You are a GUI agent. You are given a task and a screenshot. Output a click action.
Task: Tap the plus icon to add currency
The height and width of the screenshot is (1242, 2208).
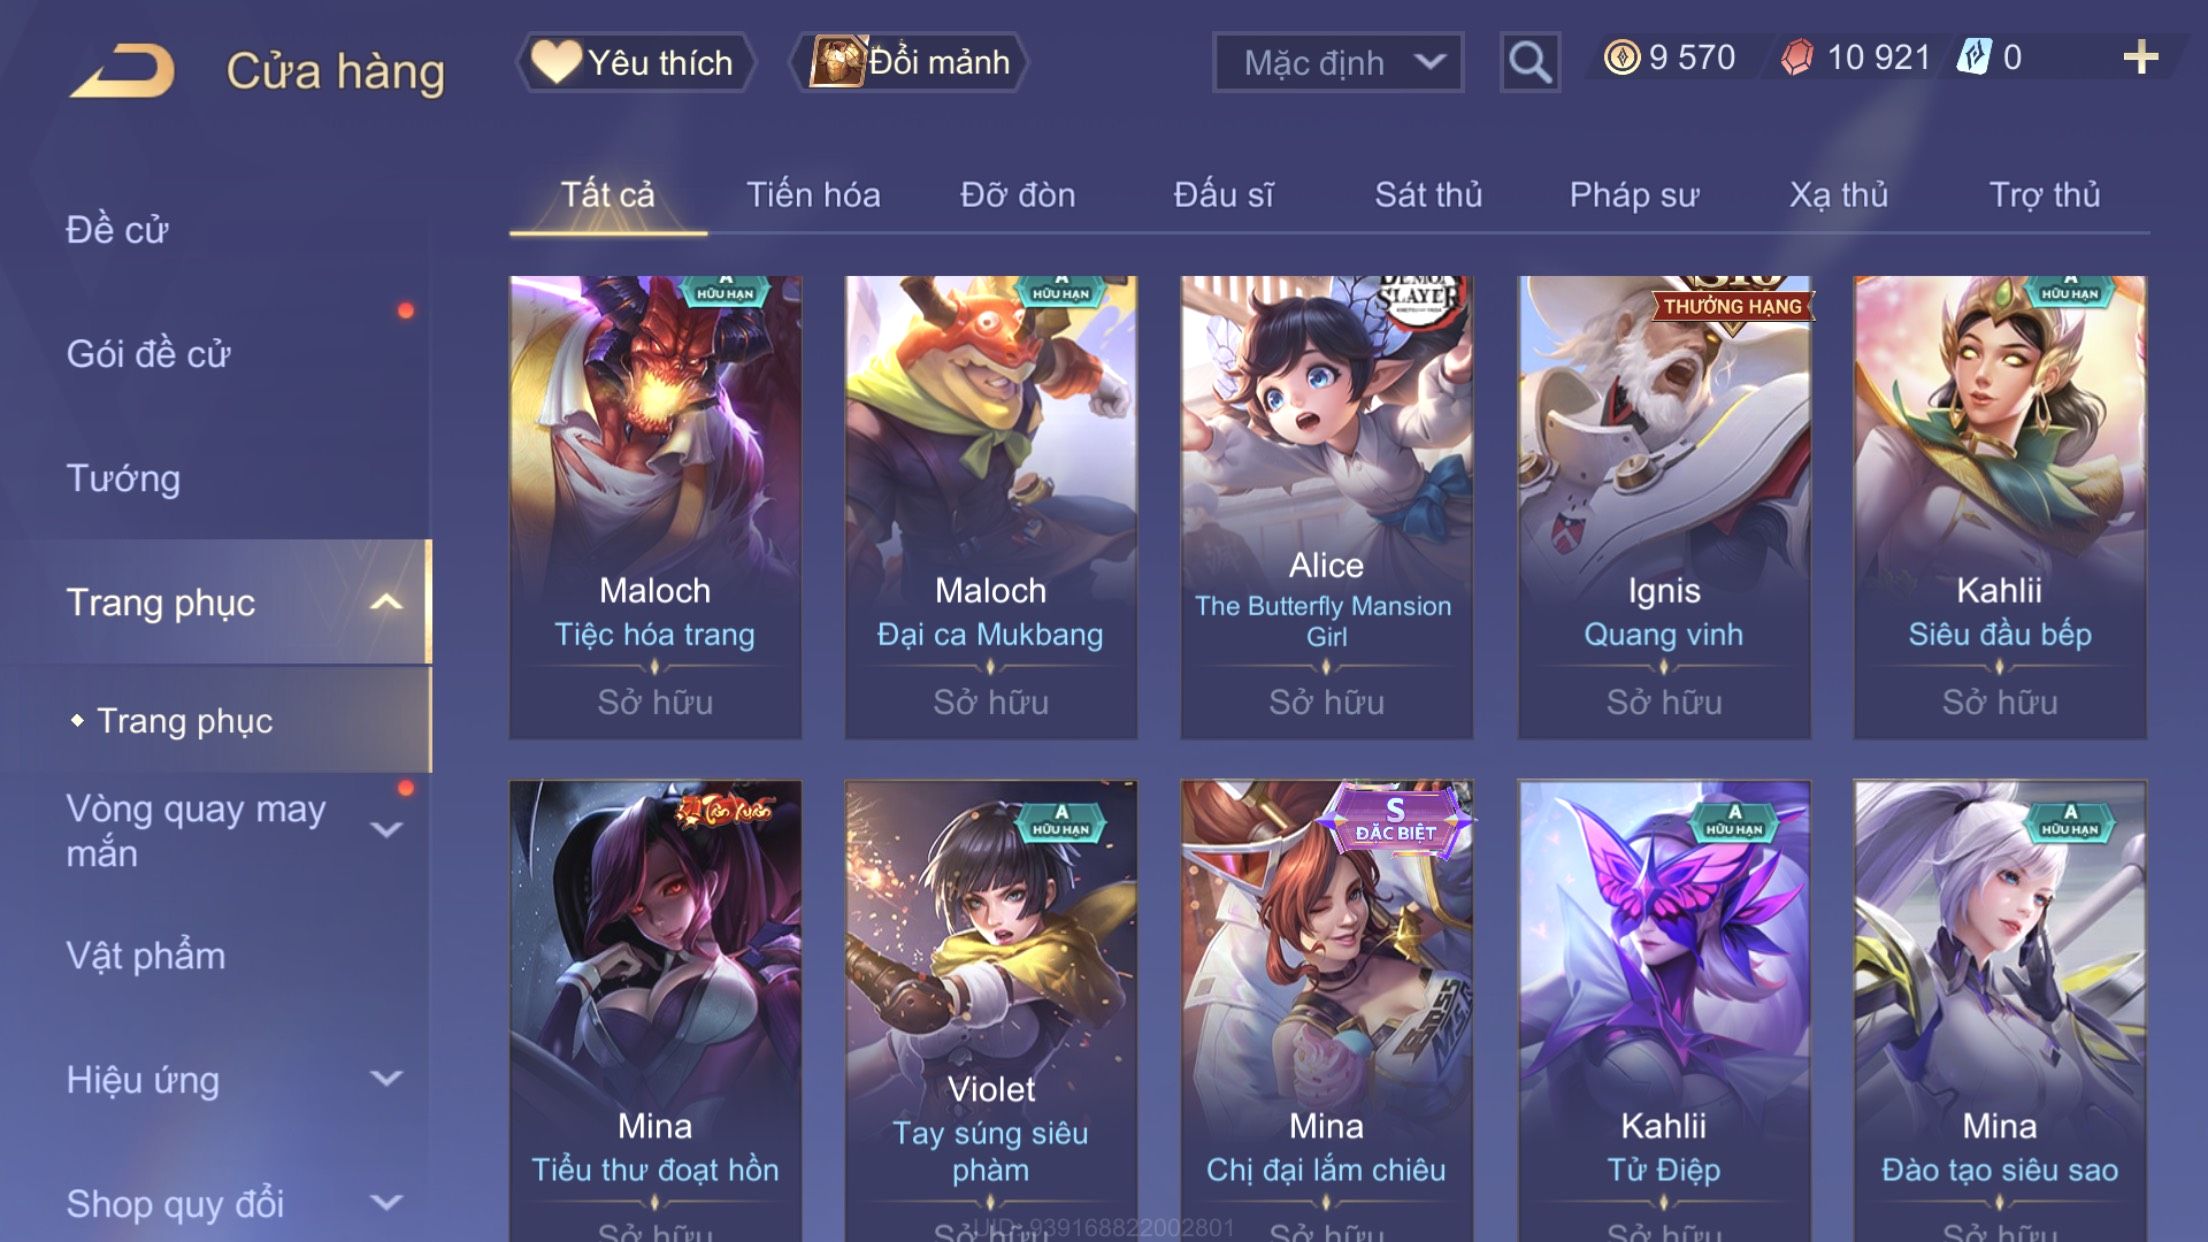pos(2140,57)
